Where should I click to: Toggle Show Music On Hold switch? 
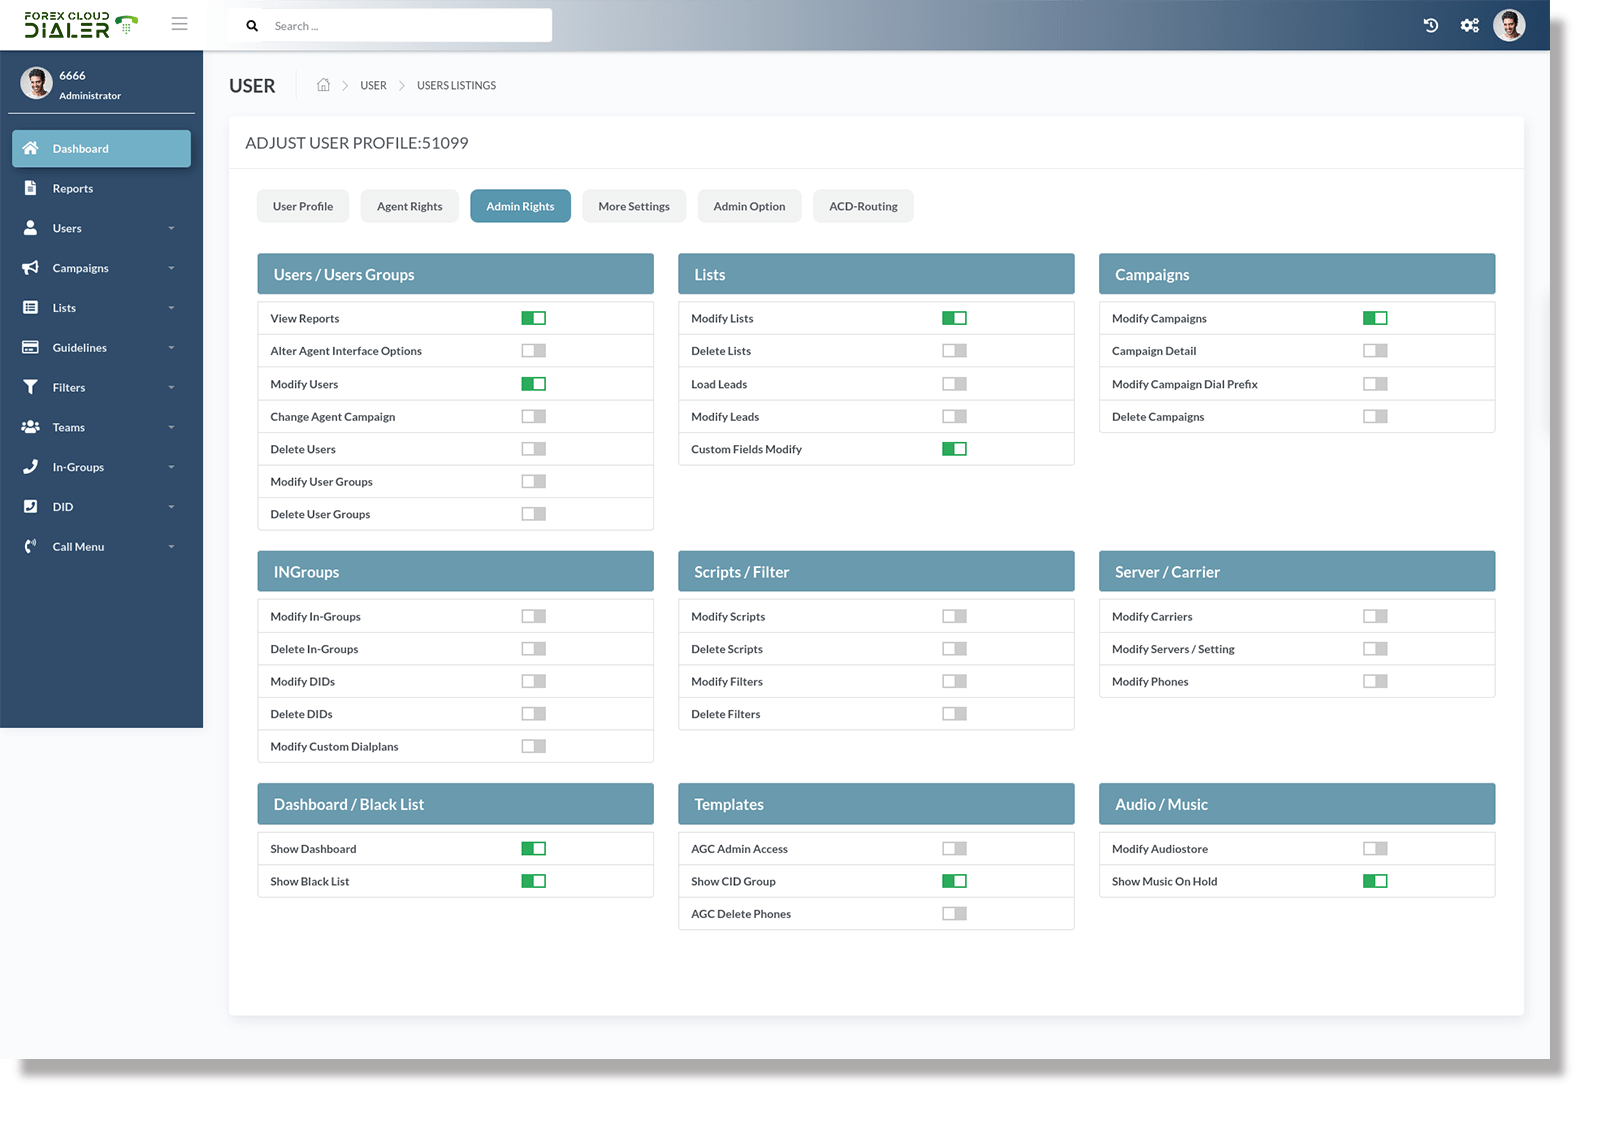click(1375, 881)
